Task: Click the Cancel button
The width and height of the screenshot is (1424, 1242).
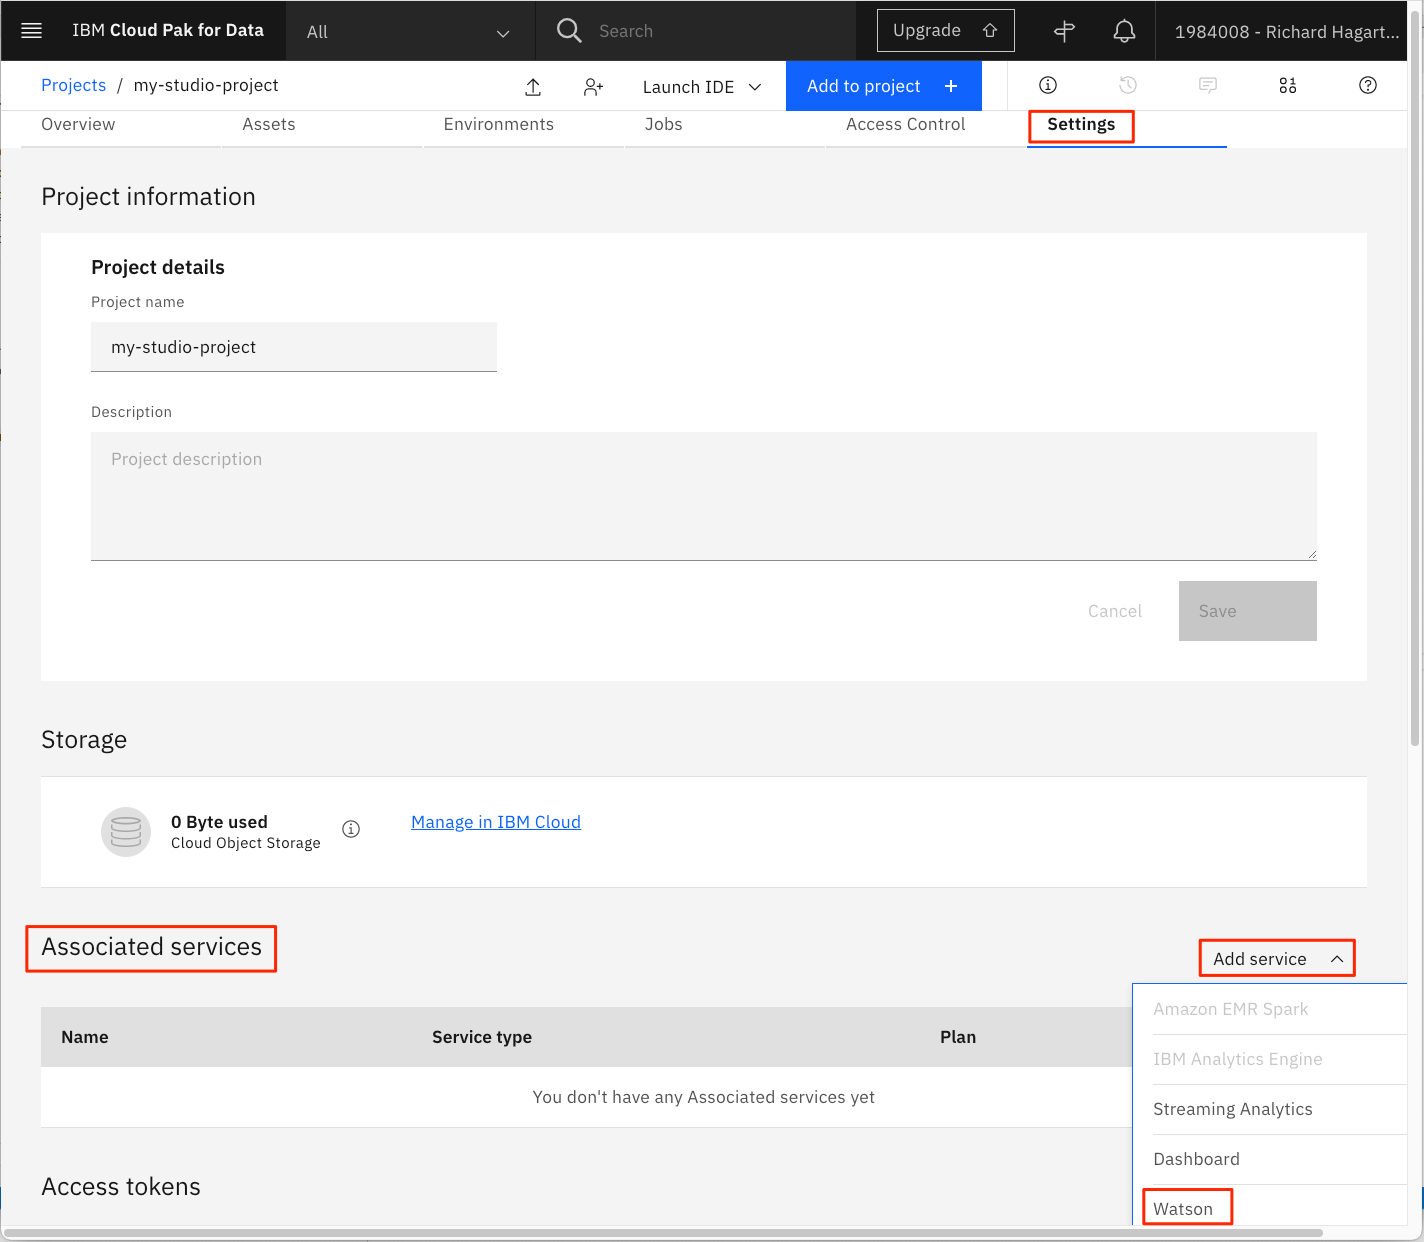Action: 1115,611
